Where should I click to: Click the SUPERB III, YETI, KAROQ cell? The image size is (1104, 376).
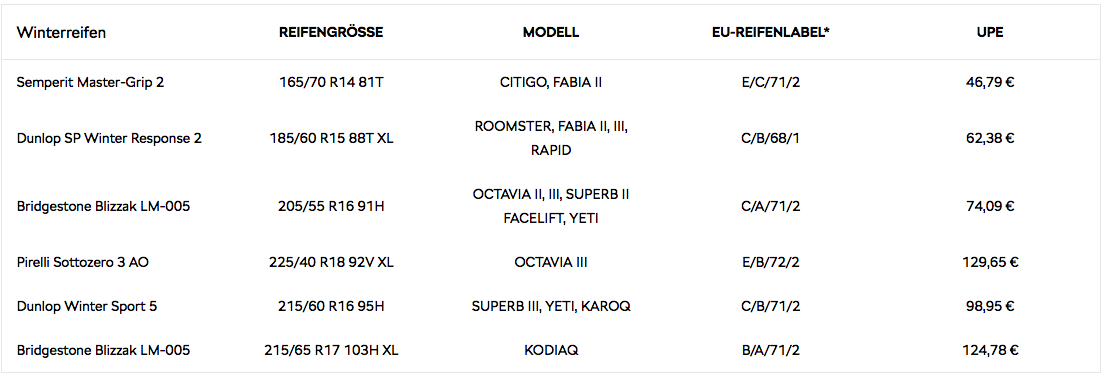point(551,306)
